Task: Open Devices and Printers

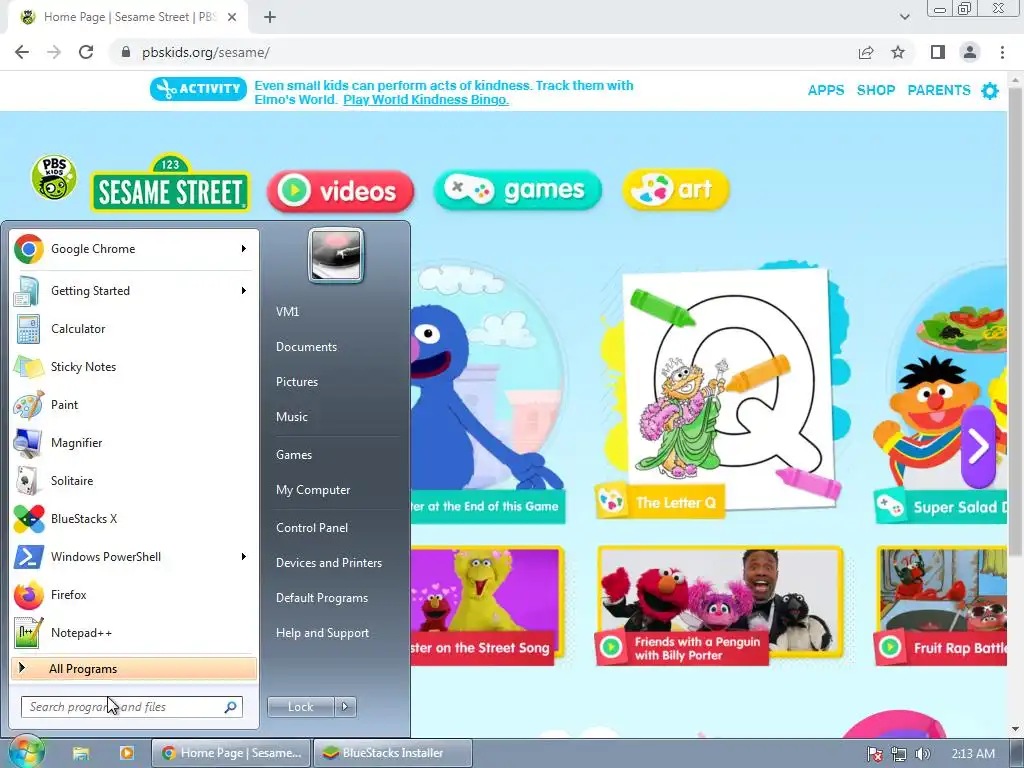Action: pyautogui.click(x=328, y=562)
